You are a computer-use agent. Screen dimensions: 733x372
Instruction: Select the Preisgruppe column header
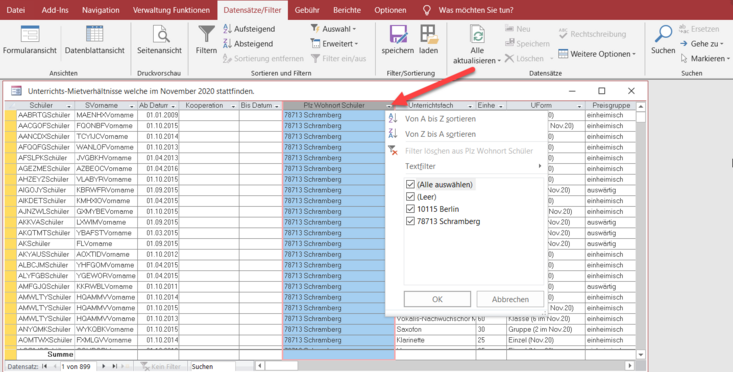coord(611,106)
